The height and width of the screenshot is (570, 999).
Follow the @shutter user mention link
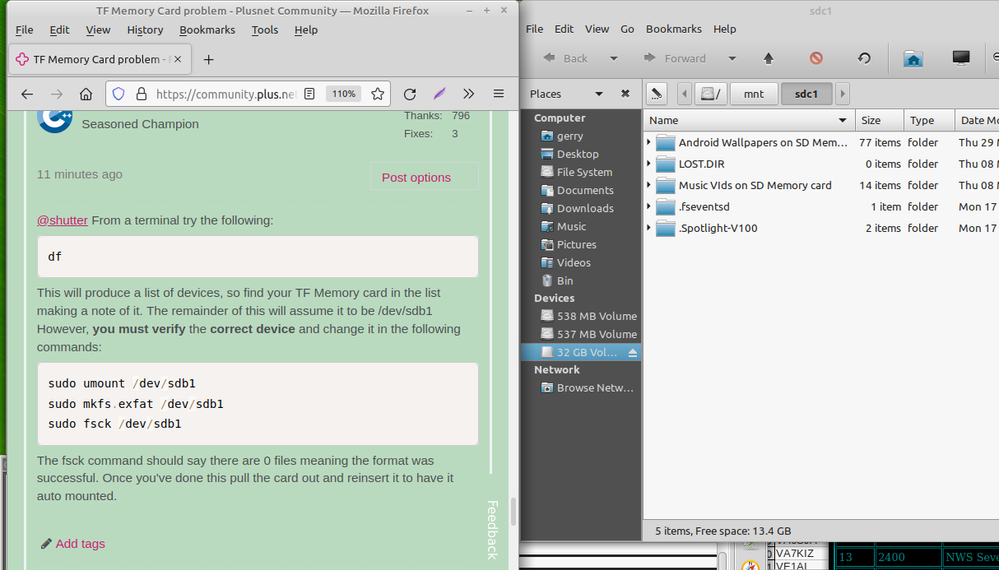(x=62, y=220)
